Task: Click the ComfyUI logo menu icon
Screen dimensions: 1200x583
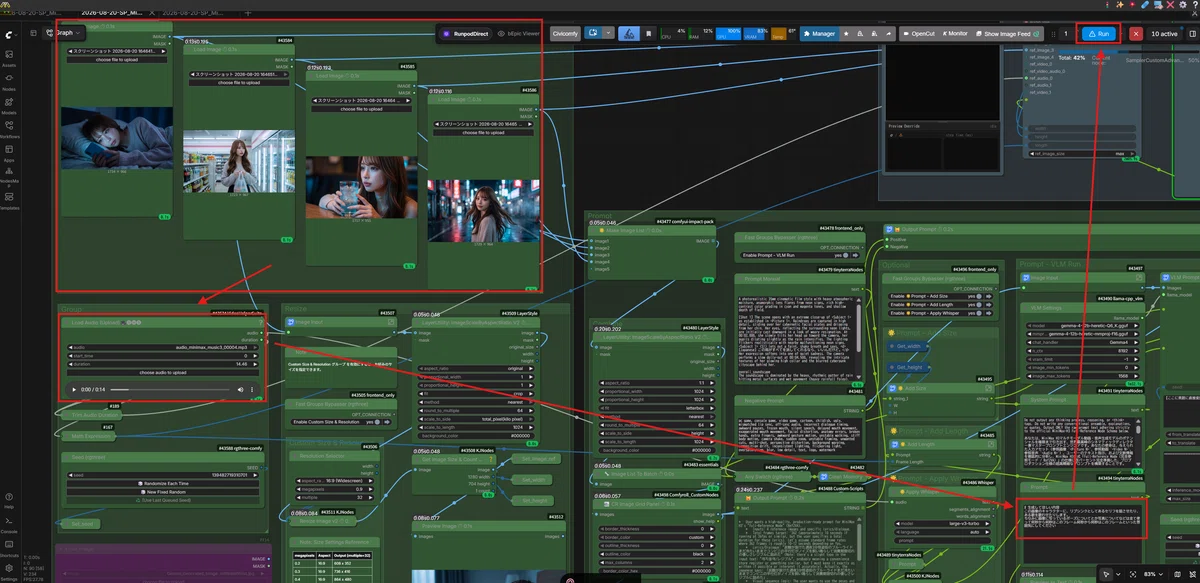Action: coord(9,34)
